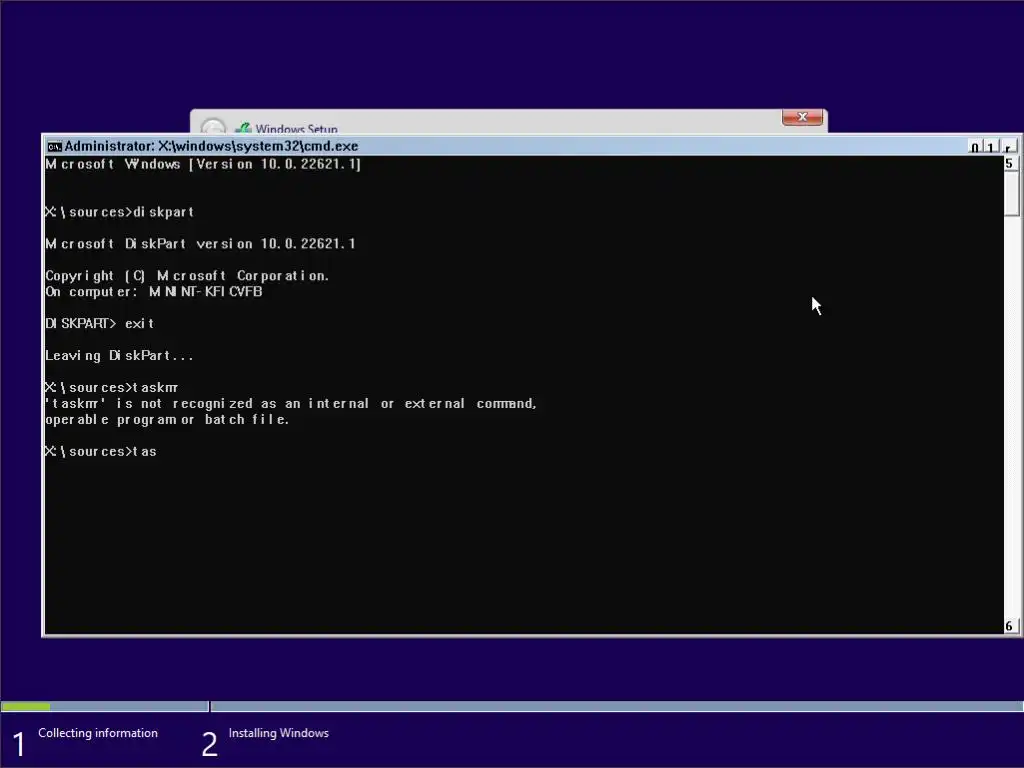This screenshot has width=1024, height=768.
Task: Click the 'Leaving DiskPart...' line
Action: tap(120, 355)
